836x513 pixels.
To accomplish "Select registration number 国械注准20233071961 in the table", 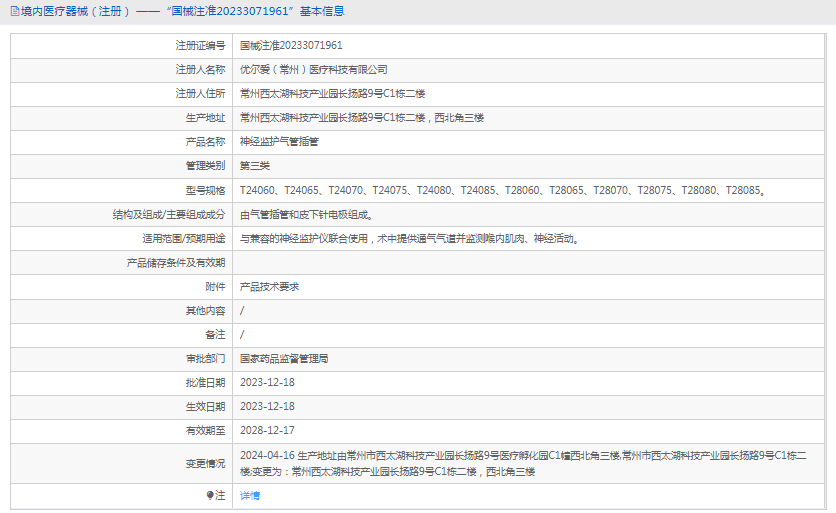I will coord(291,45).
